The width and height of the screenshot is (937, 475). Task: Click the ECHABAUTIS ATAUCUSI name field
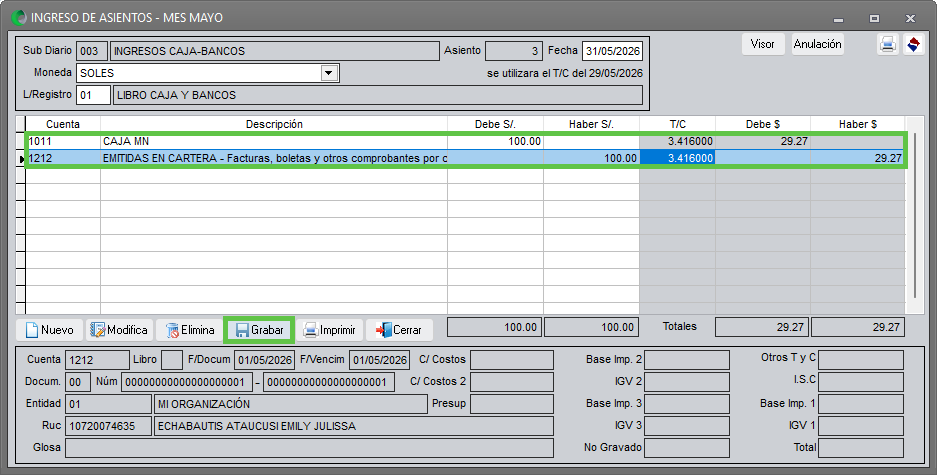coord(354,426)
